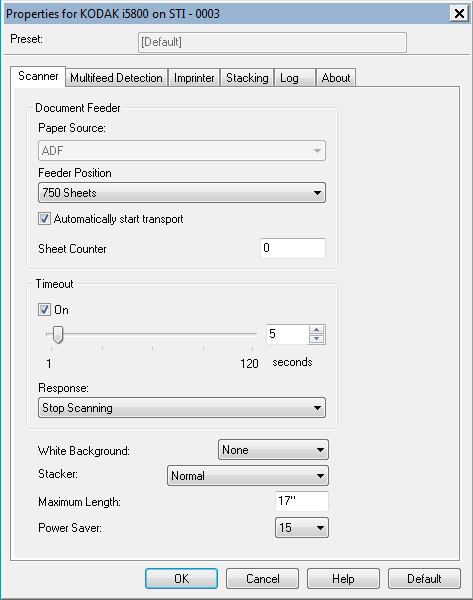The width and height of the screenshot is (473, 600).
Task: Close the Properties dialog window
Action: click(459, 14)
